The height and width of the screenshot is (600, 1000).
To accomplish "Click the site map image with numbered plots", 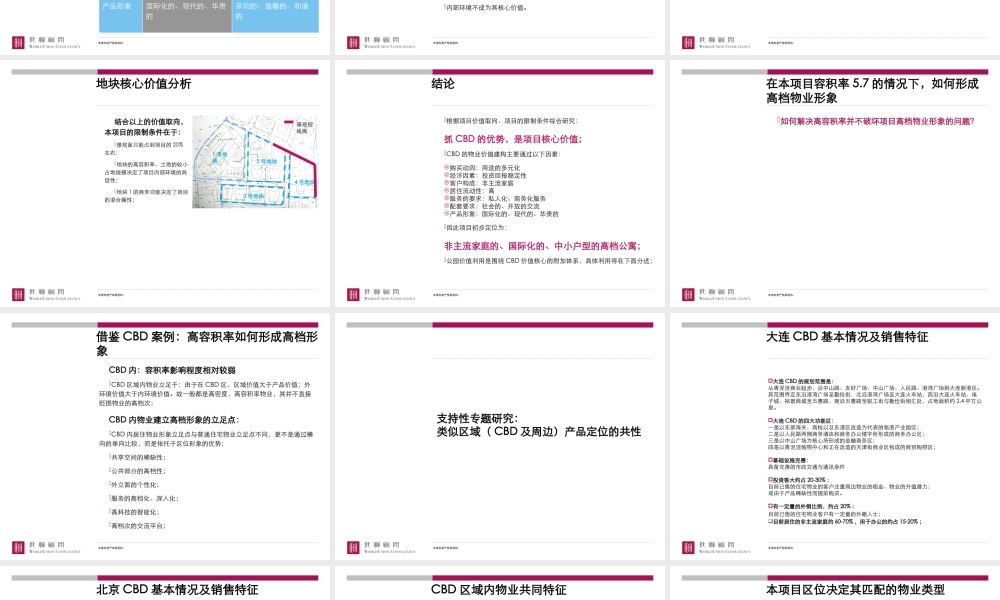I will pos(253,161).
